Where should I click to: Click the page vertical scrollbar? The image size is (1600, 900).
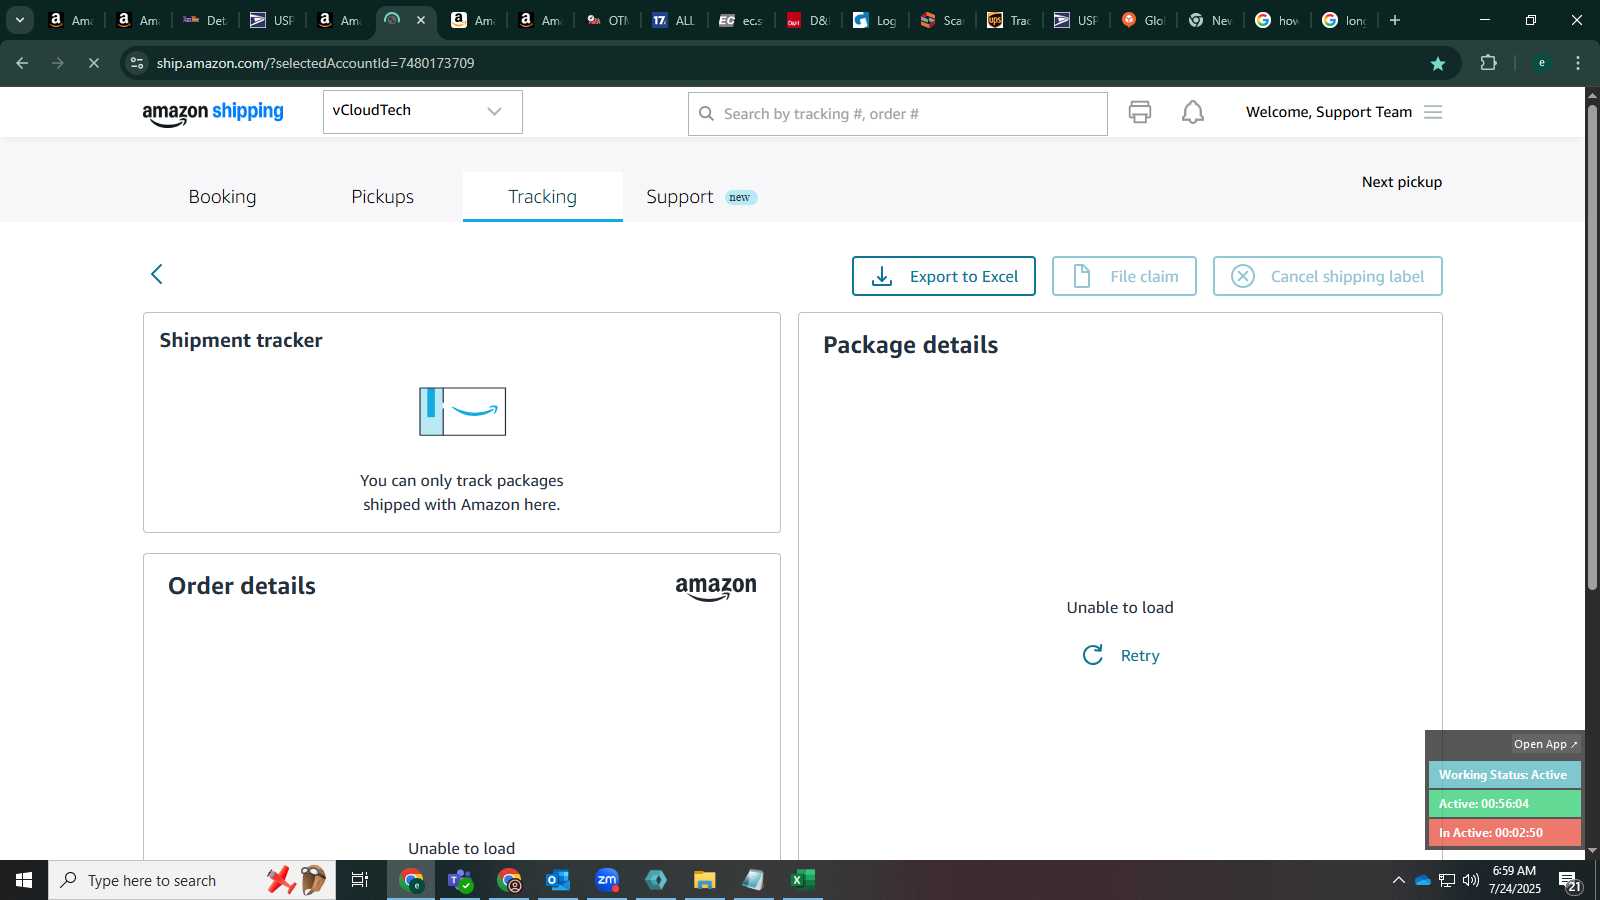coord(1592,345)
